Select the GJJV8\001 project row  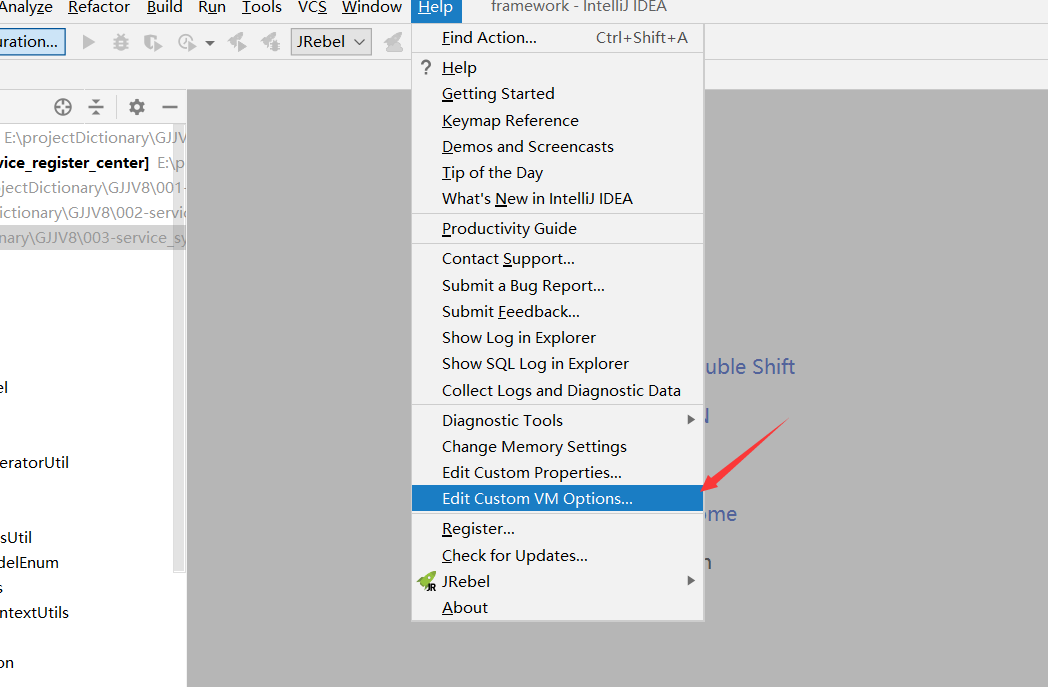pos(92,188)
